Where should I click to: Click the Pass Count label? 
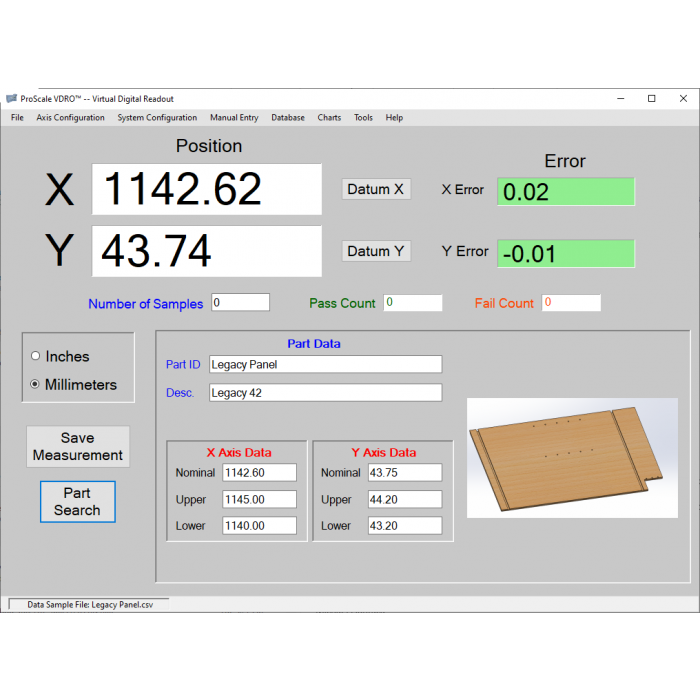[342, 304]
